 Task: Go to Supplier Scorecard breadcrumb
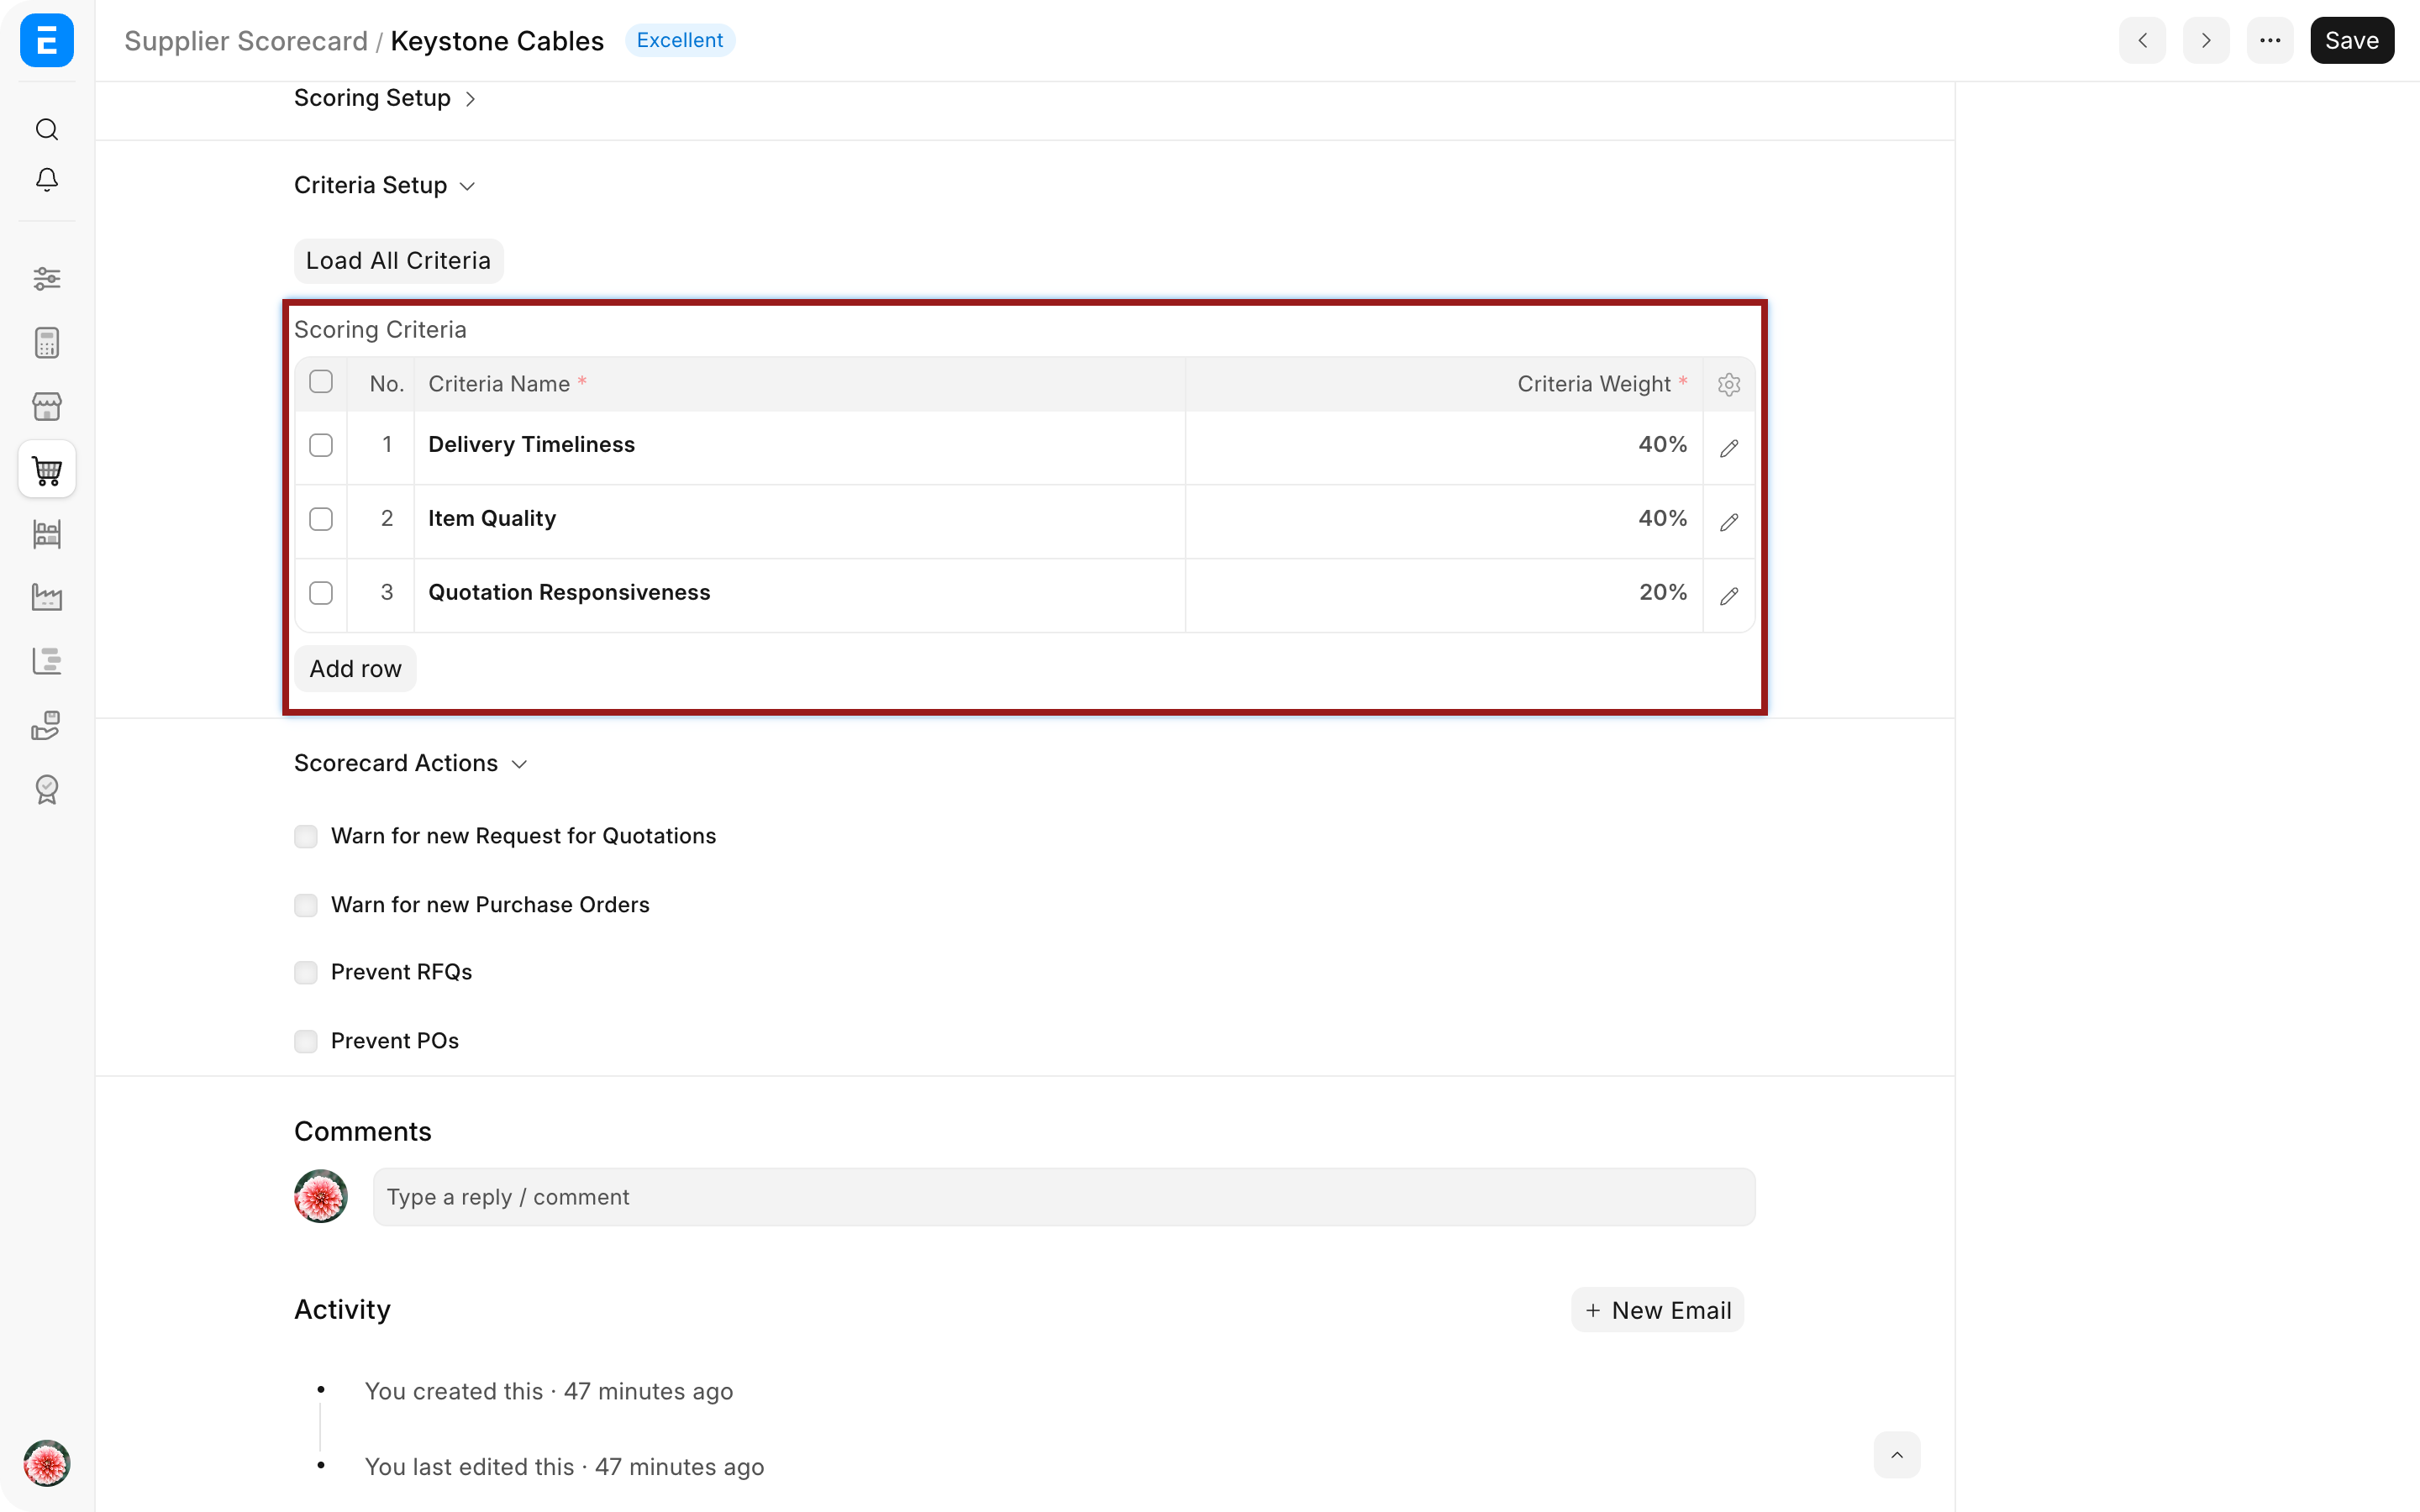coord(246,41)
